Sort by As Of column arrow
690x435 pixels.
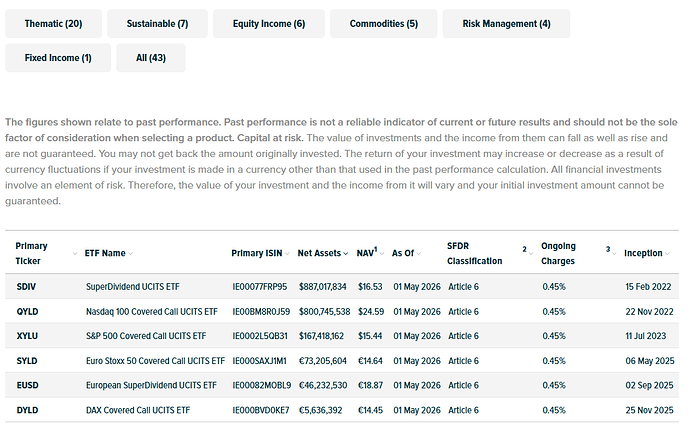point(418,254)
